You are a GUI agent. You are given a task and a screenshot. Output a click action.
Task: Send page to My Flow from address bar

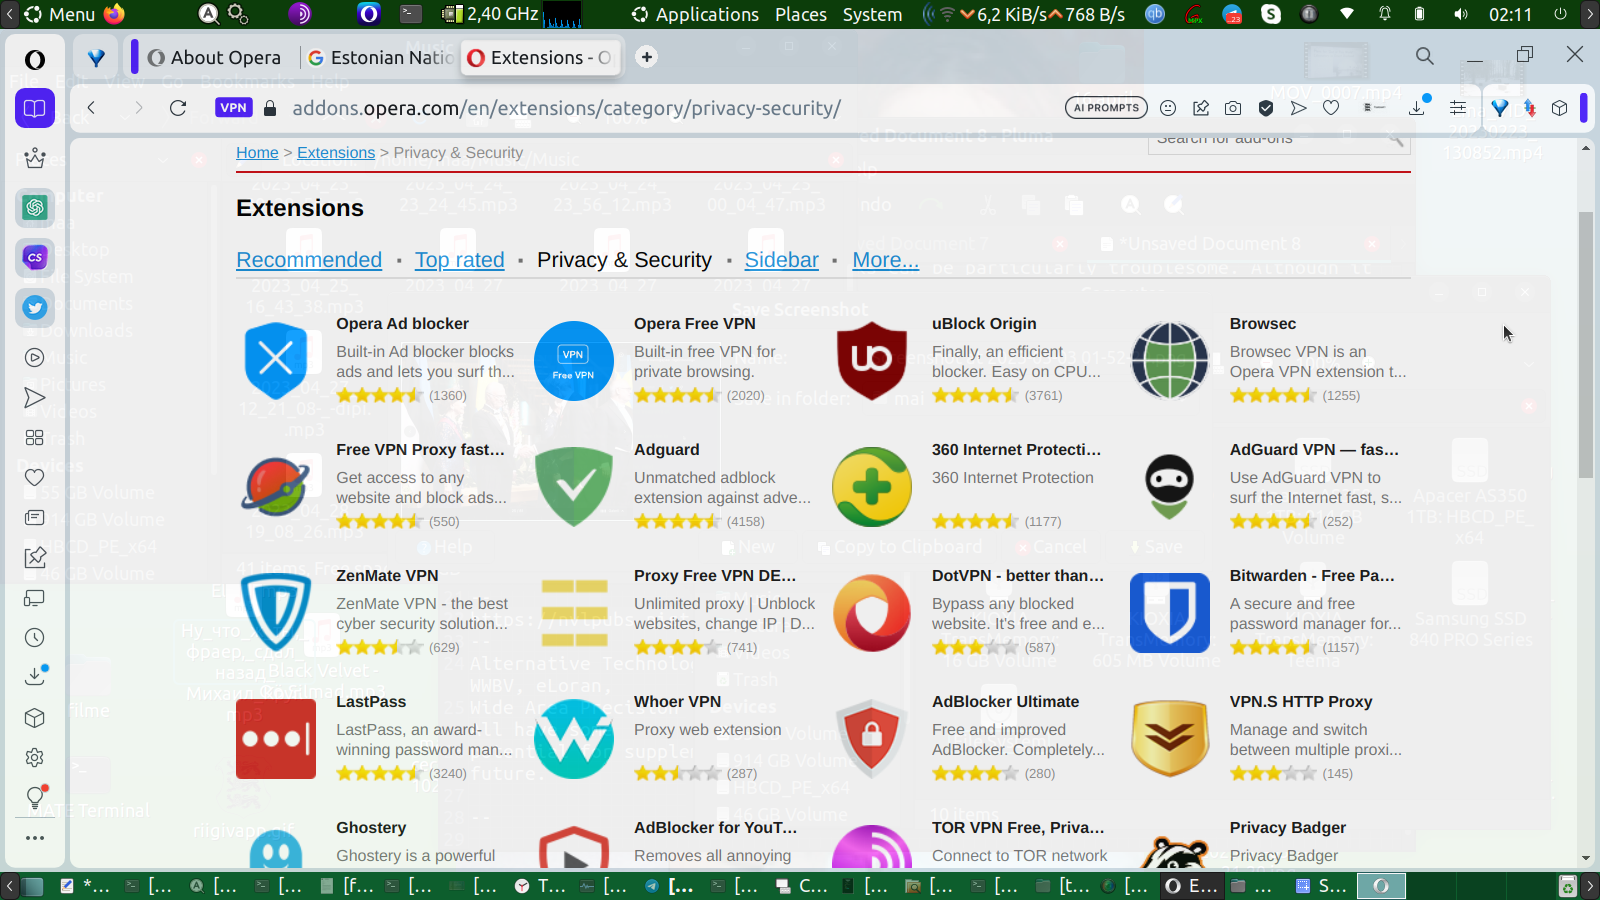pyautogui.click(x=1298, y=108)
